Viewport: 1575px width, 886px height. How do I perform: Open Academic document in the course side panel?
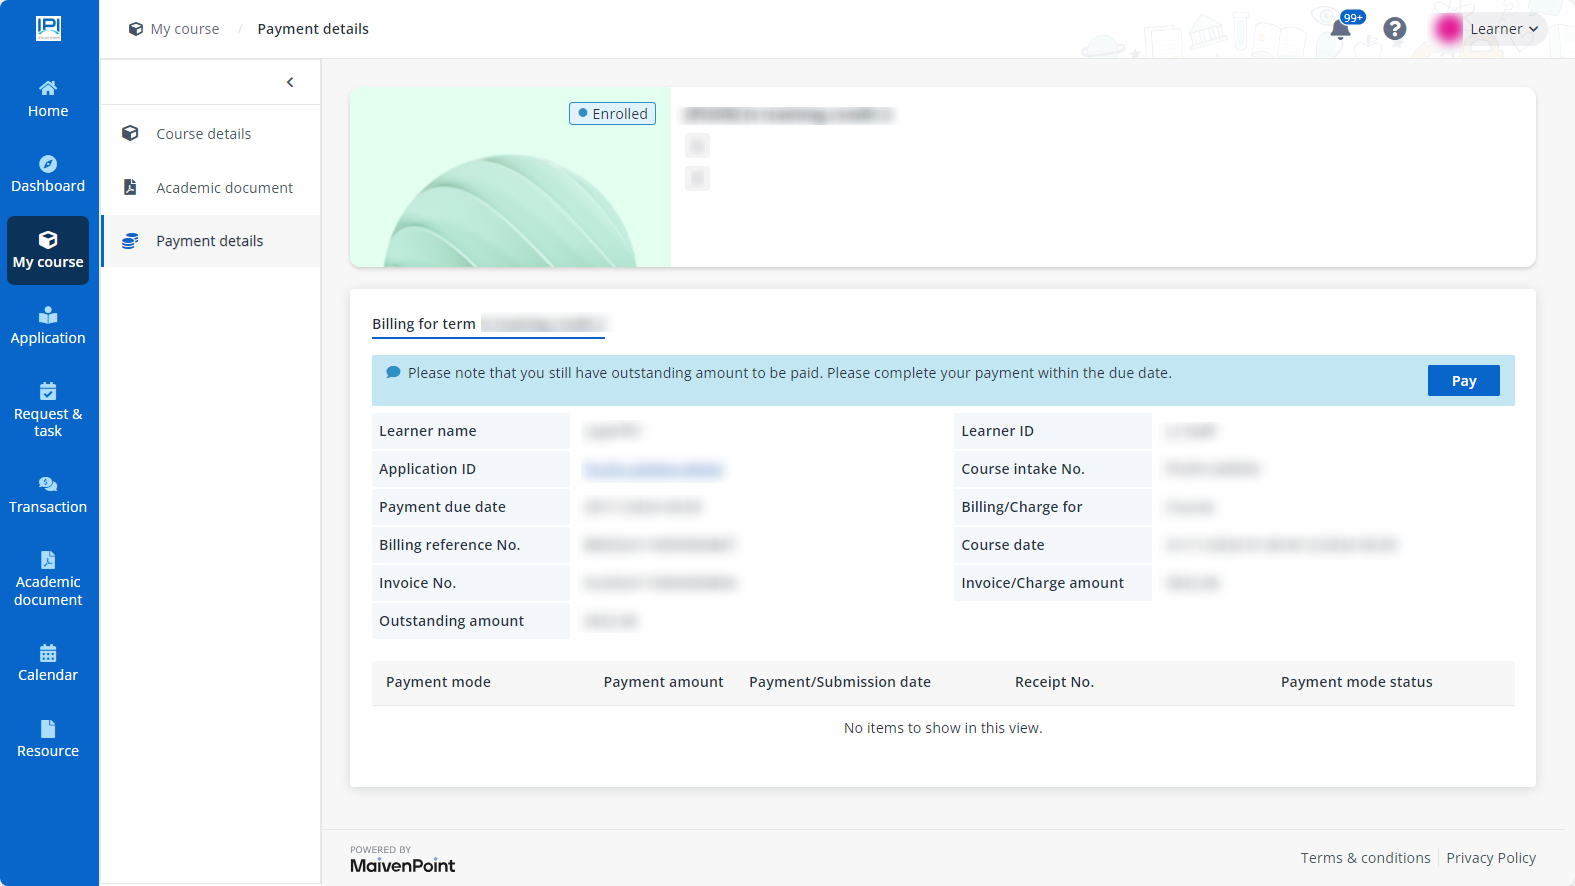point(211,188)
